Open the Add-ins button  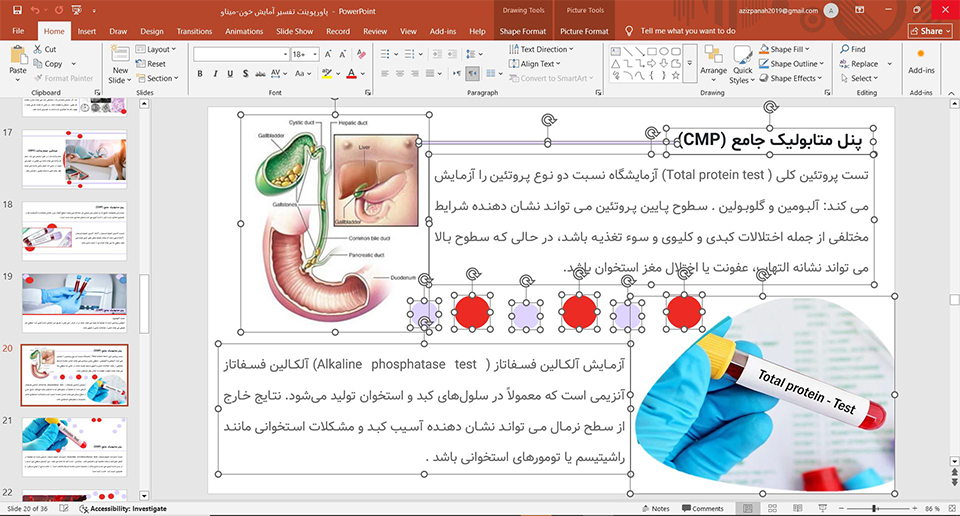921,61
